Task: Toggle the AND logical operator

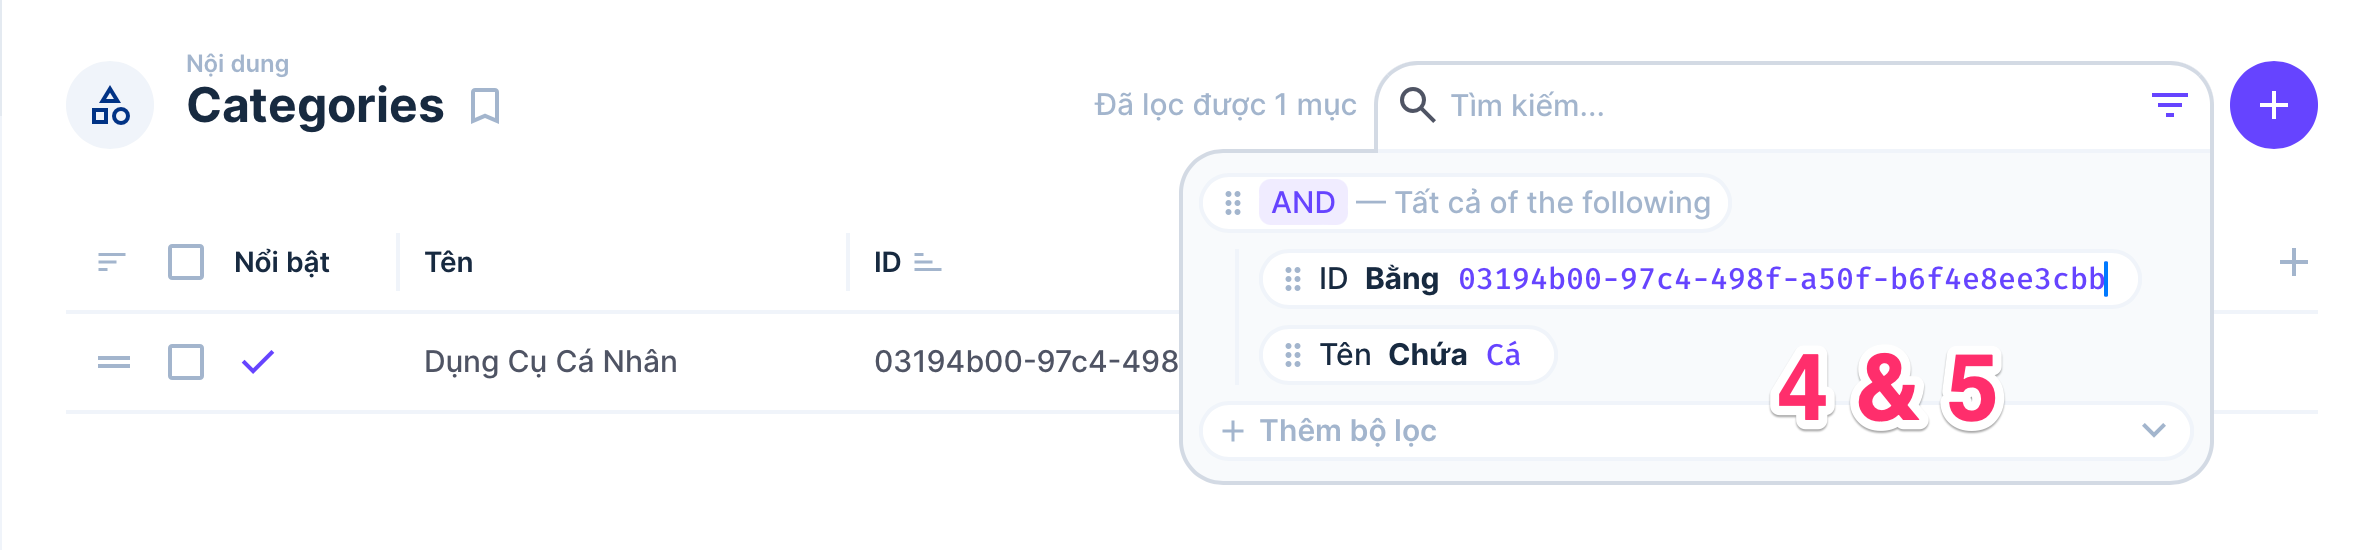Action: 1303,203
